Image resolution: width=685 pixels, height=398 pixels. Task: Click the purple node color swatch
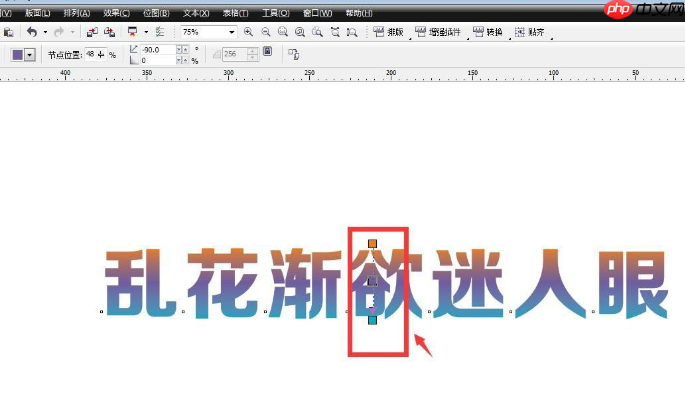[17, 55]
